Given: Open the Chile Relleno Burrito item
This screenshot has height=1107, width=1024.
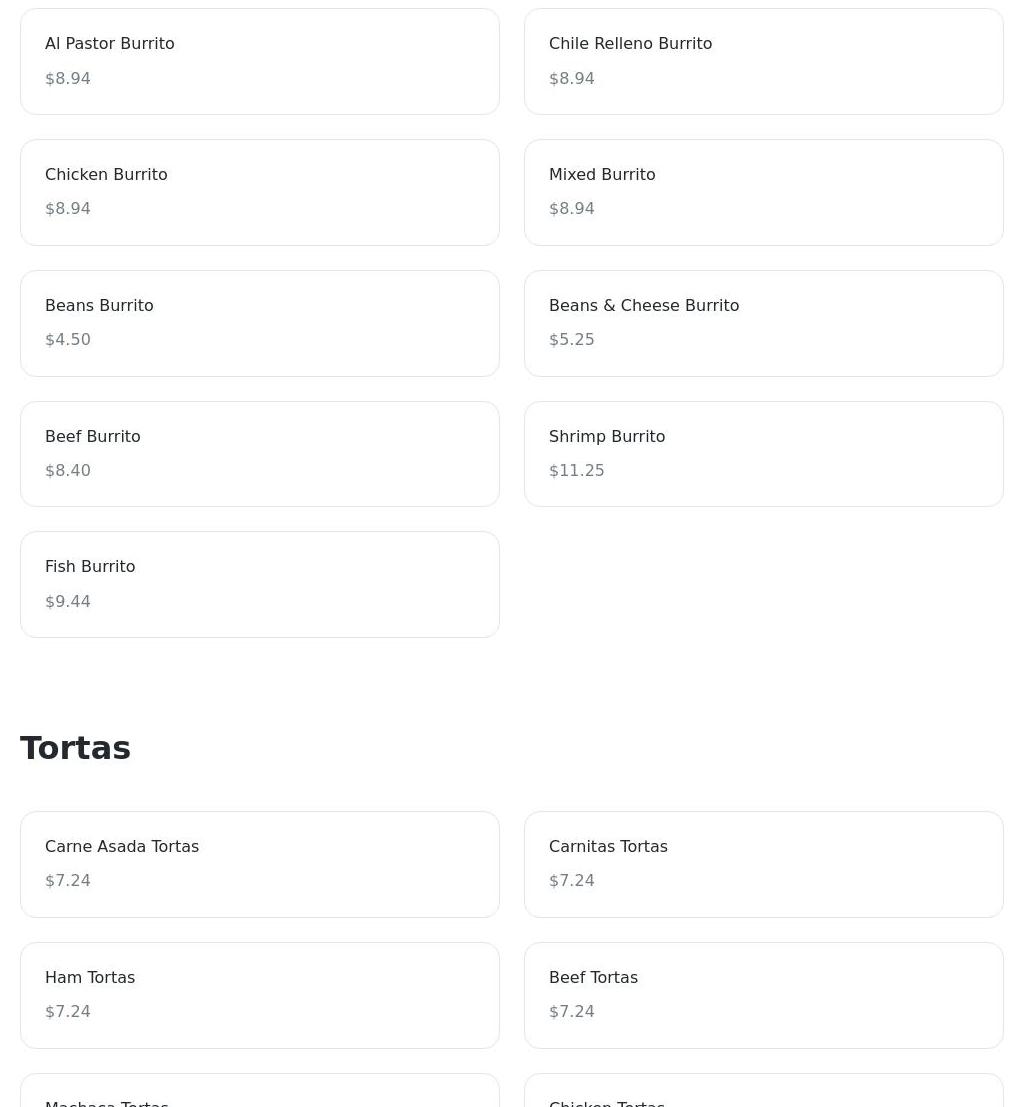Looking at the screenshot, I should pyautogui.click(x=763, y=61).
